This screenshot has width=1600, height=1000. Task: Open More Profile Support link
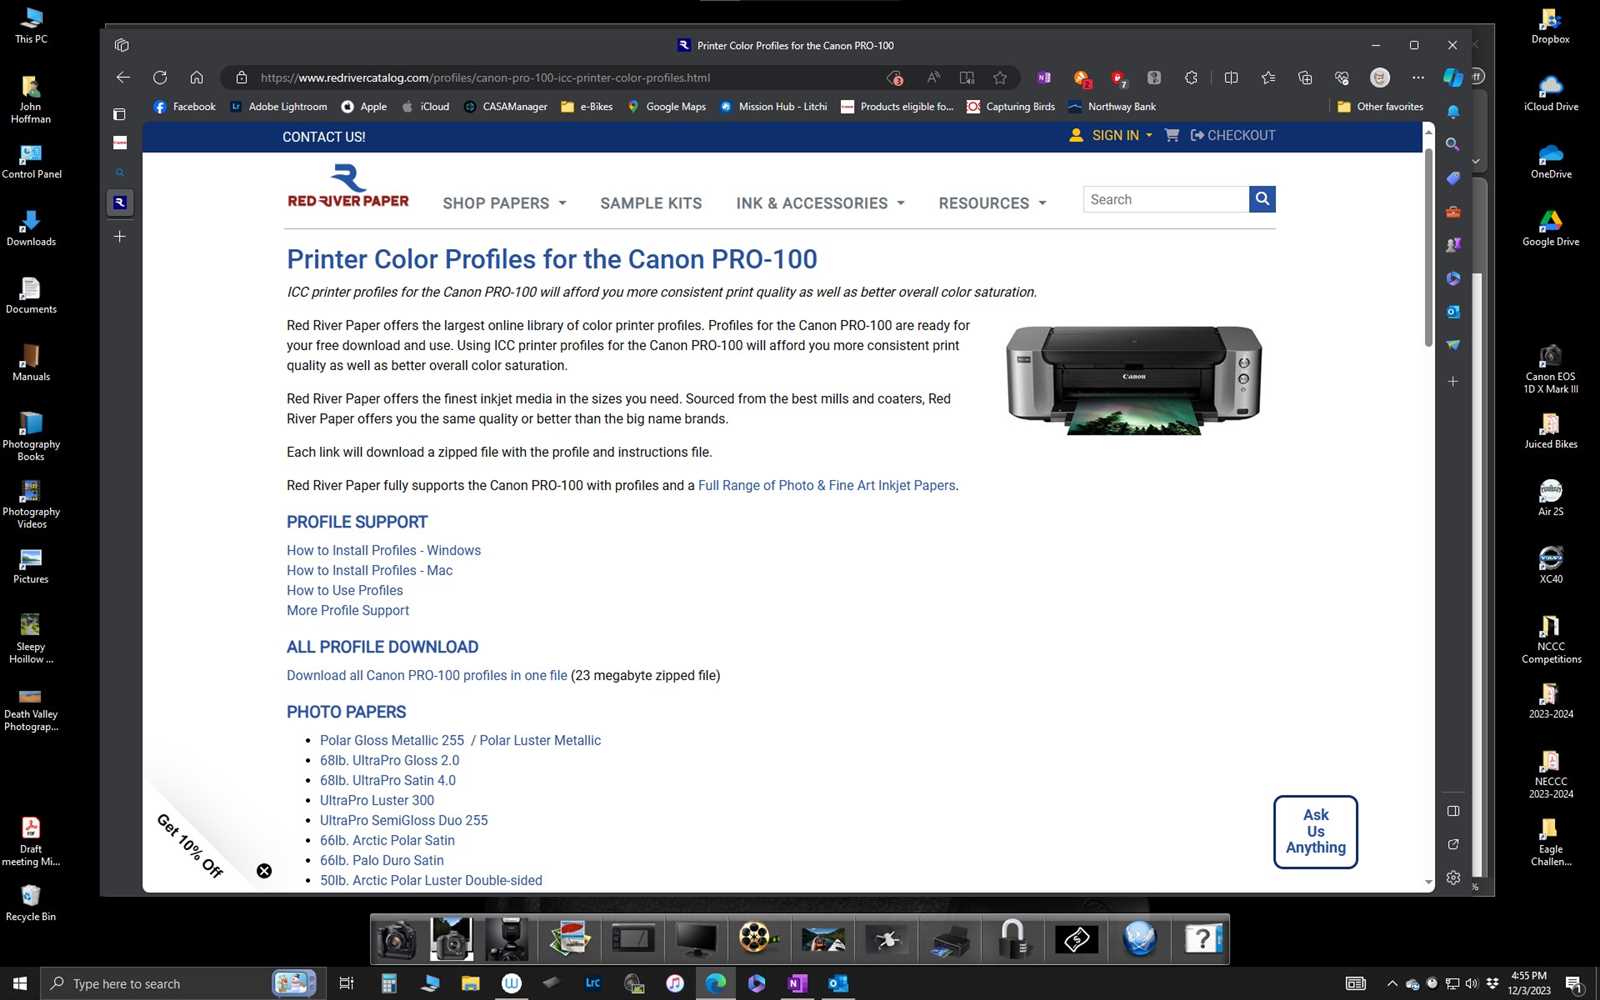coord(348,610)
